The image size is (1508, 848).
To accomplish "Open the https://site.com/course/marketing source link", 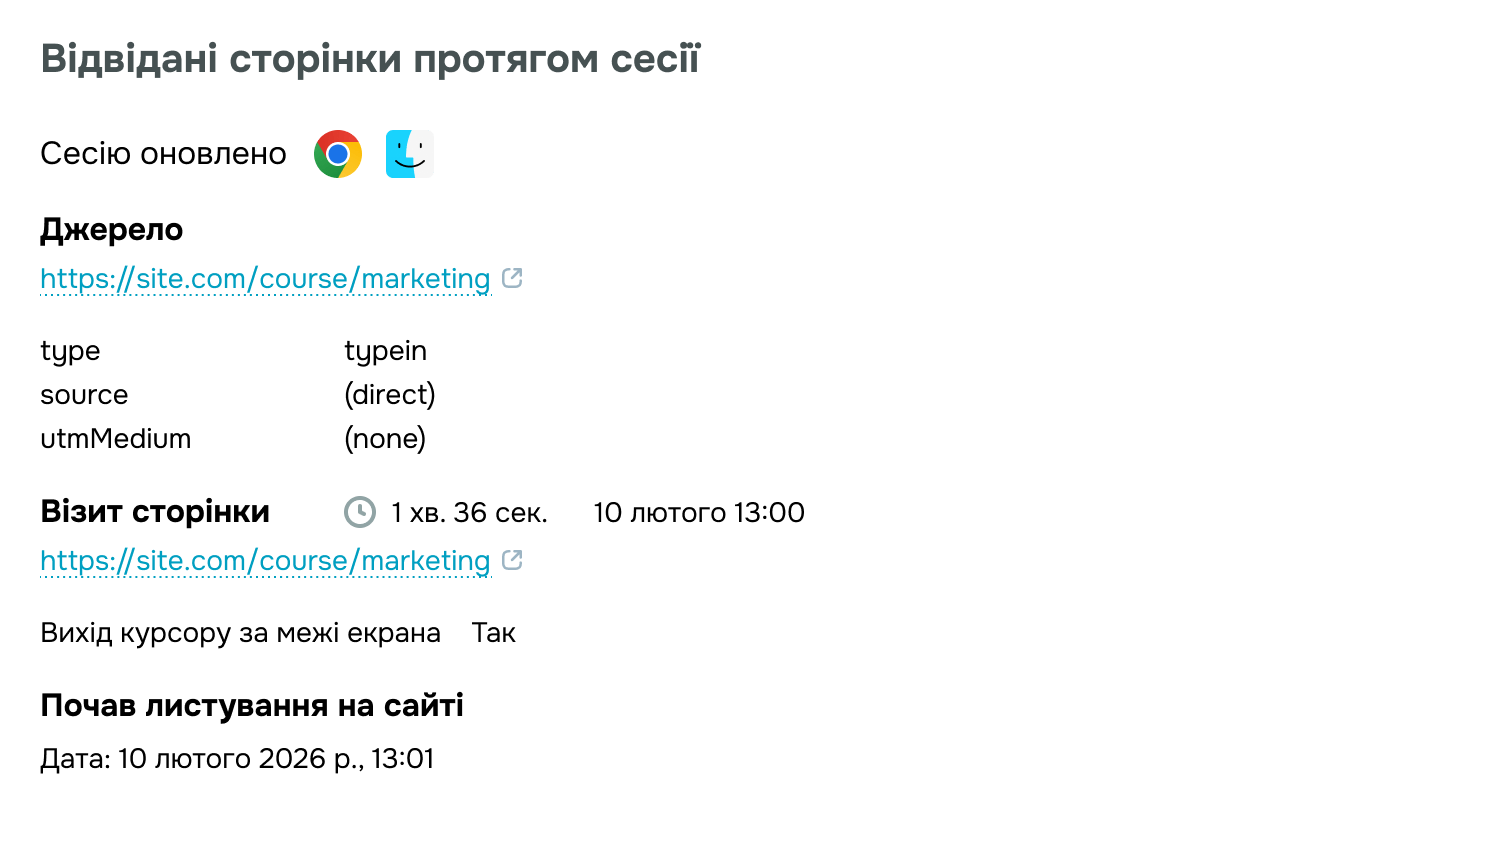I will coord(264,278).
